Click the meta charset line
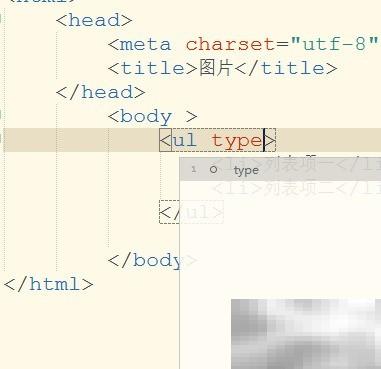Viewport: 381px width, 369px height. pos(244,44)
